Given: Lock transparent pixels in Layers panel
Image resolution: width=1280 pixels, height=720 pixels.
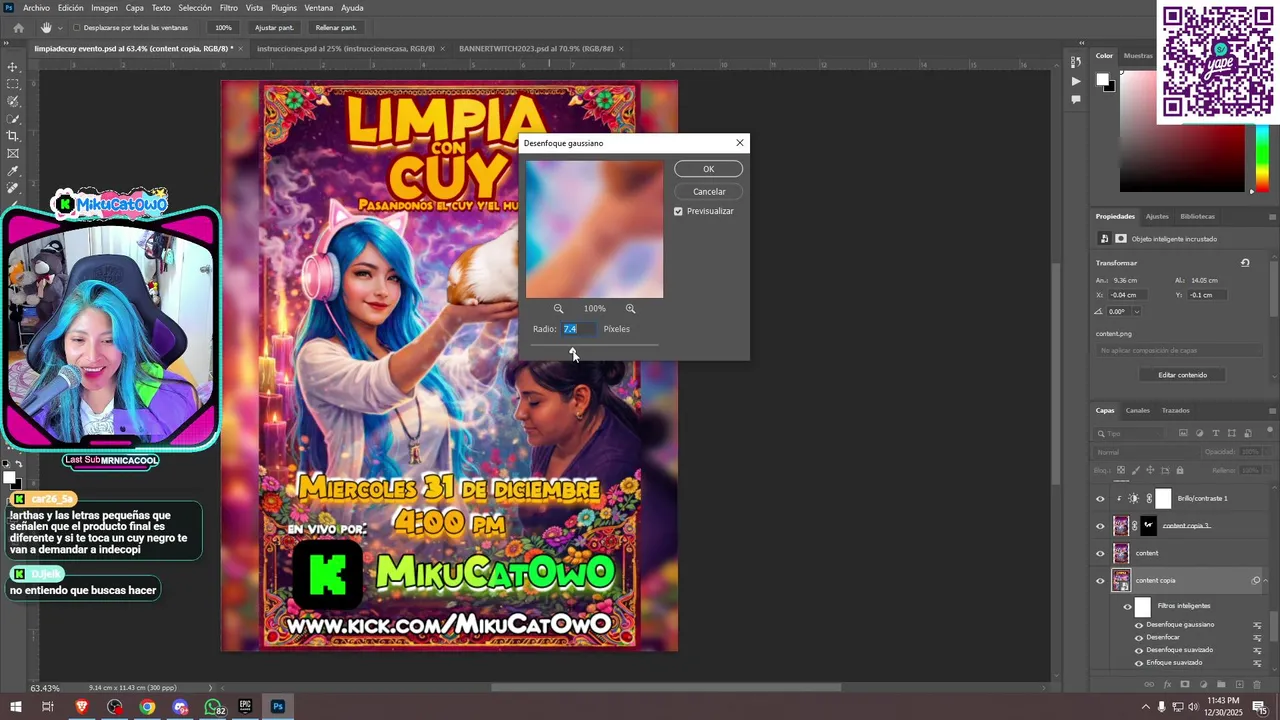Looking at the screenshot, I should point(1121,470).
